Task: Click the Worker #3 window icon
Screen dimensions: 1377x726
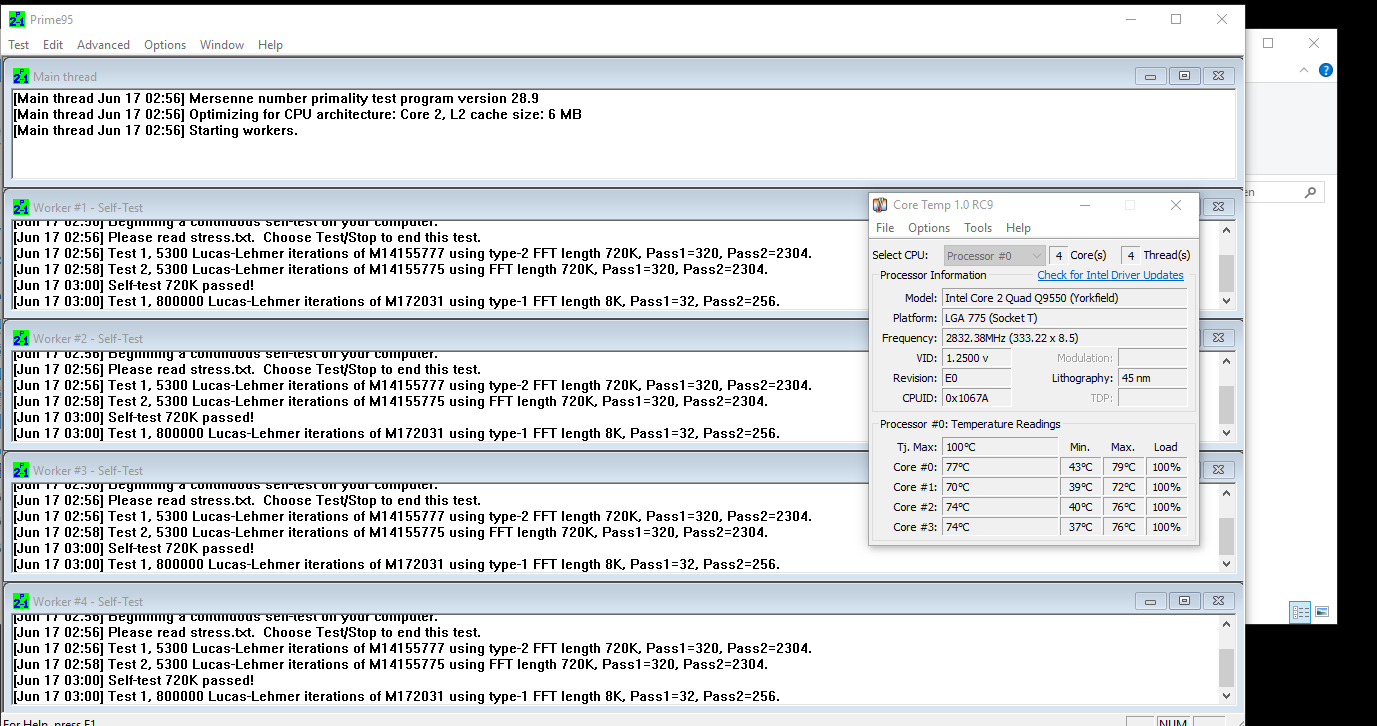Action: coord(21,470)
